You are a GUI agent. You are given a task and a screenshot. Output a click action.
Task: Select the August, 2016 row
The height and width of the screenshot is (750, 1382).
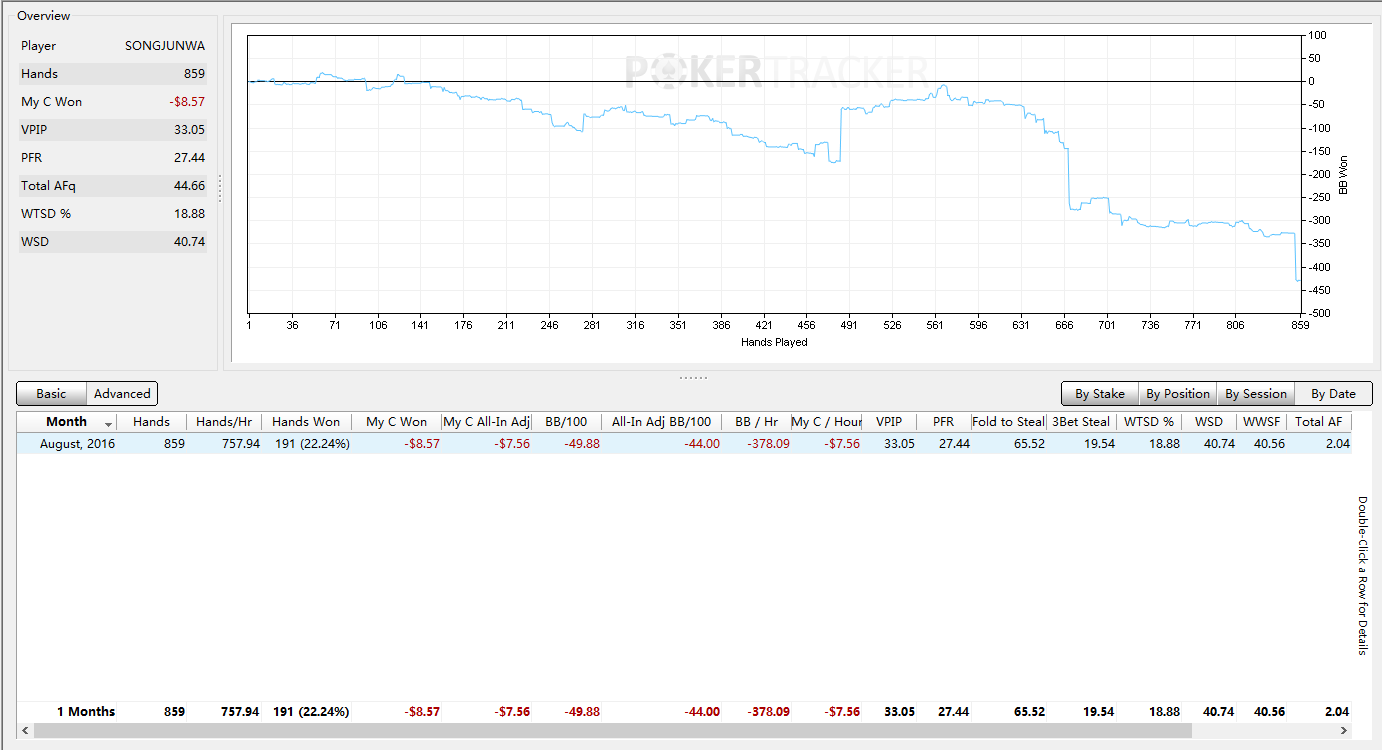pyautogui.click(x=684, y=444)
